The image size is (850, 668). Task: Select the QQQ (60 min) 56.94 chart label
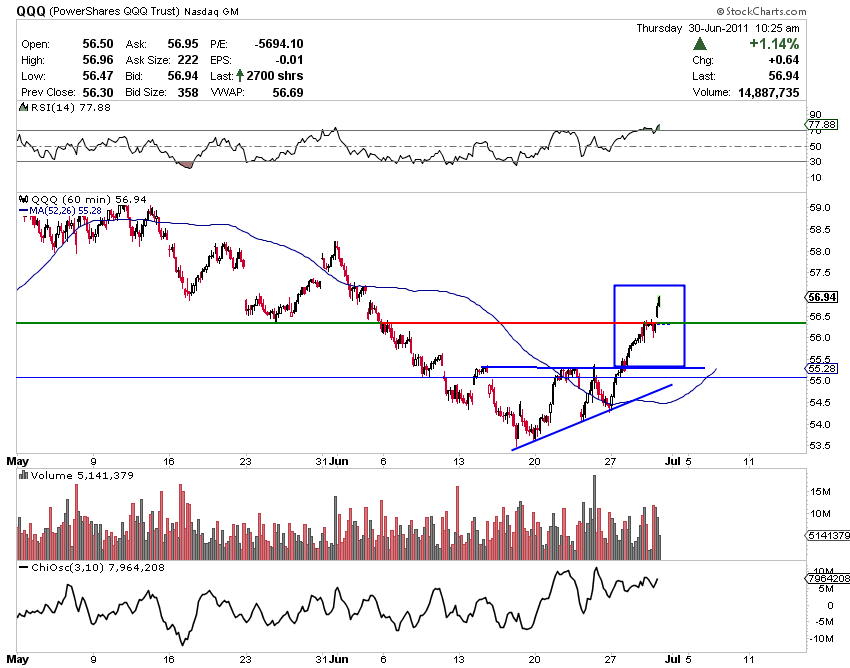click(x=88, y=200)
